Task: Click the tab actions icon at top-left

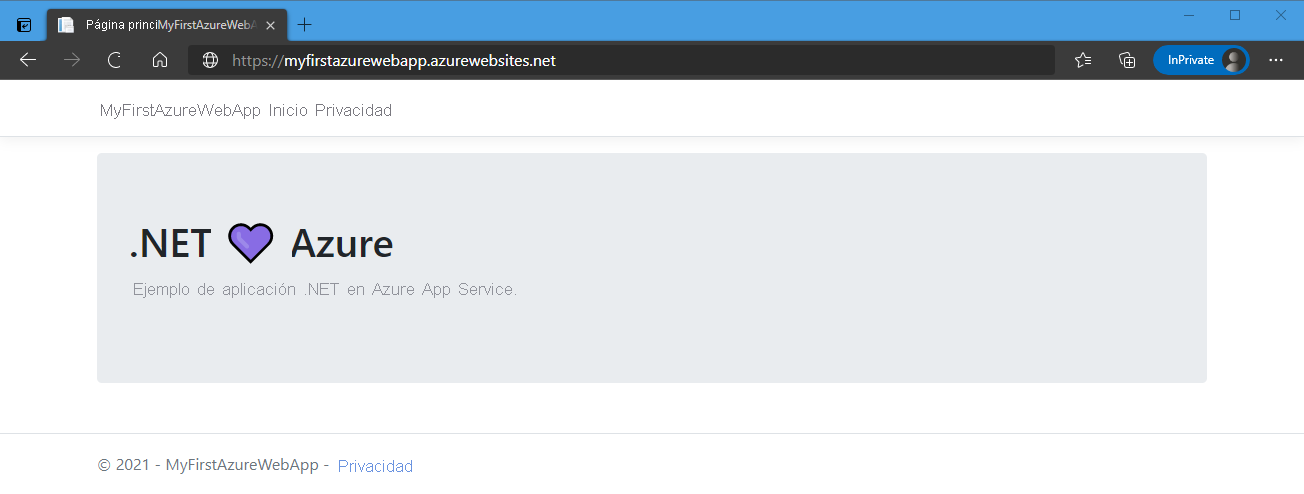Action: 25,25
